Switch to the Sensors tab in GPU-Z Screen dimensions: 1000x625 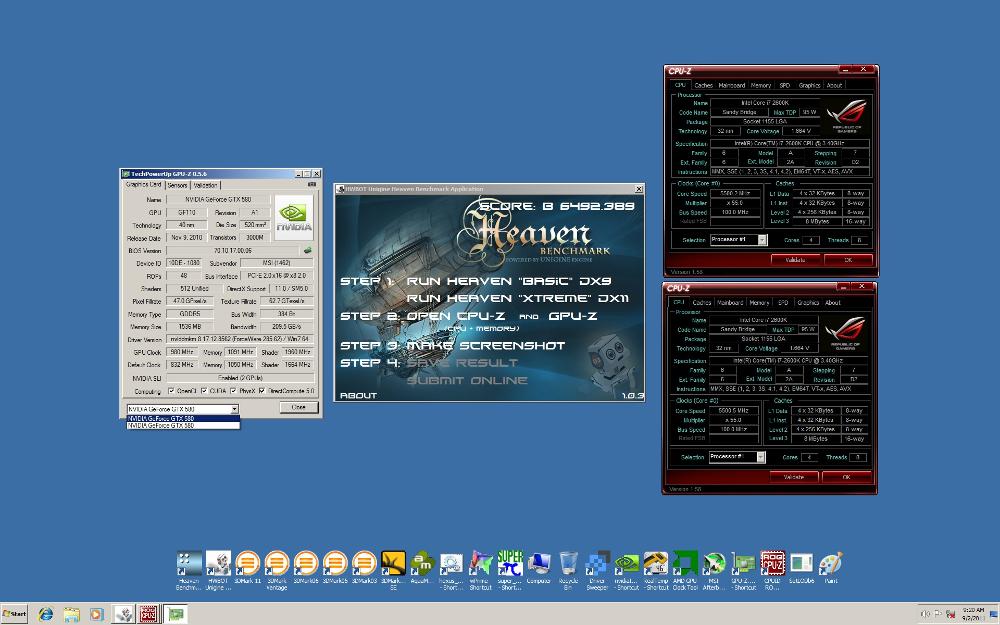tap(177, 186)
